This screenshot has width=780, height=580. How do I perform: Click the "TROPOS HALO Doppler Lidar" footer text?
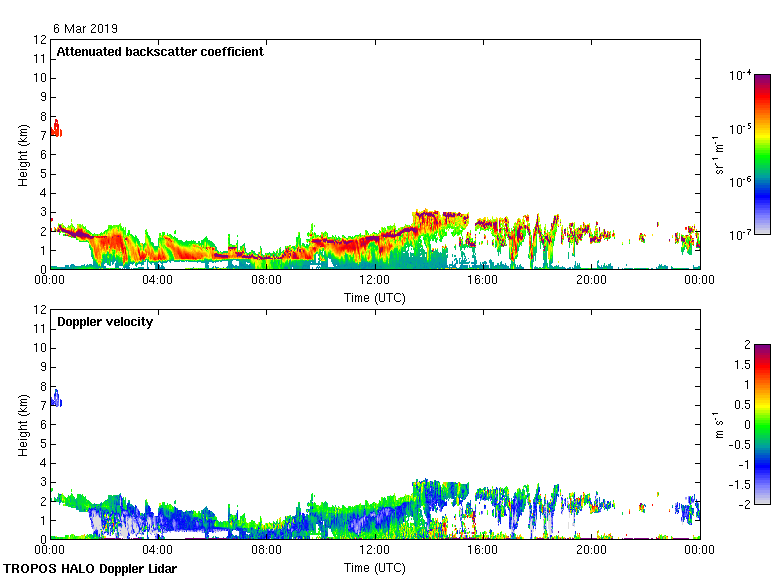pyautogui.click(x=88, y=569)
